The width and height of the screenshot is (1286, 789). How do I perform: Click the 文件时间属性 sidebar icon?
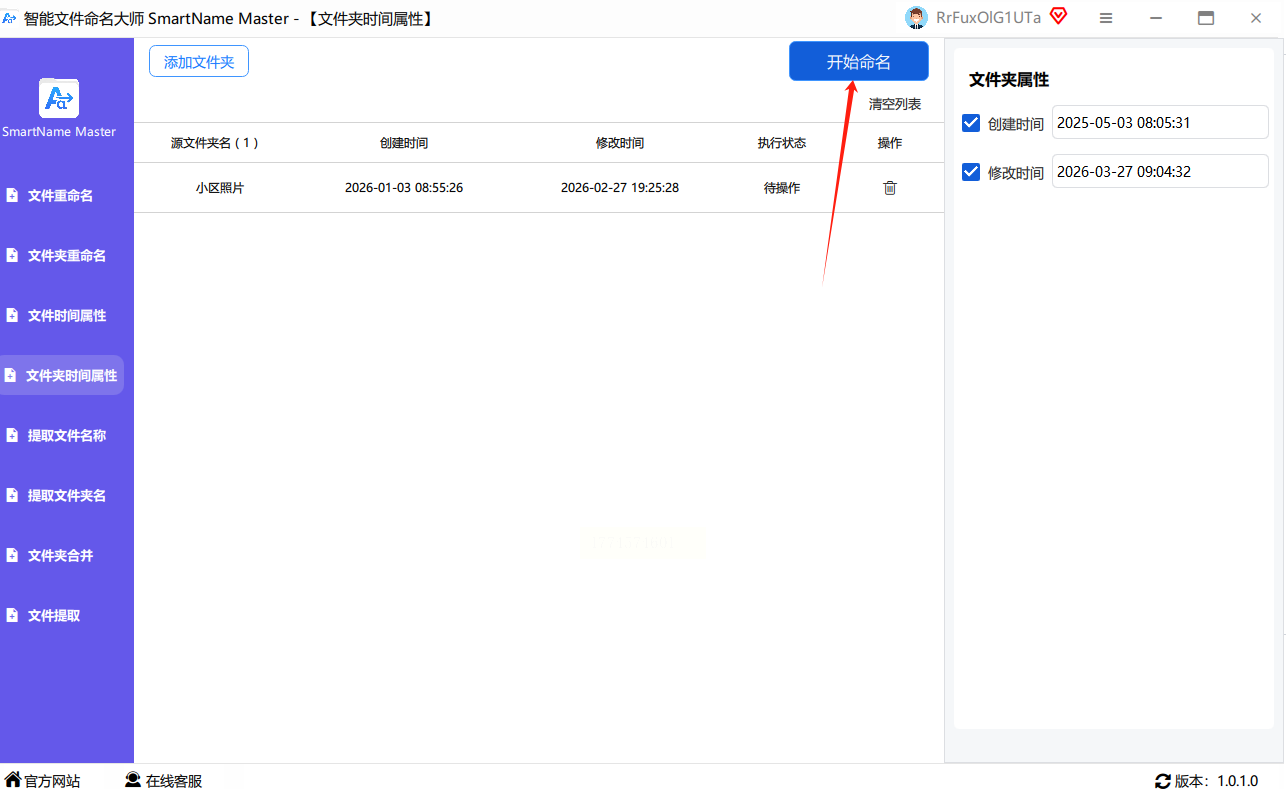(x=12, y=316)
